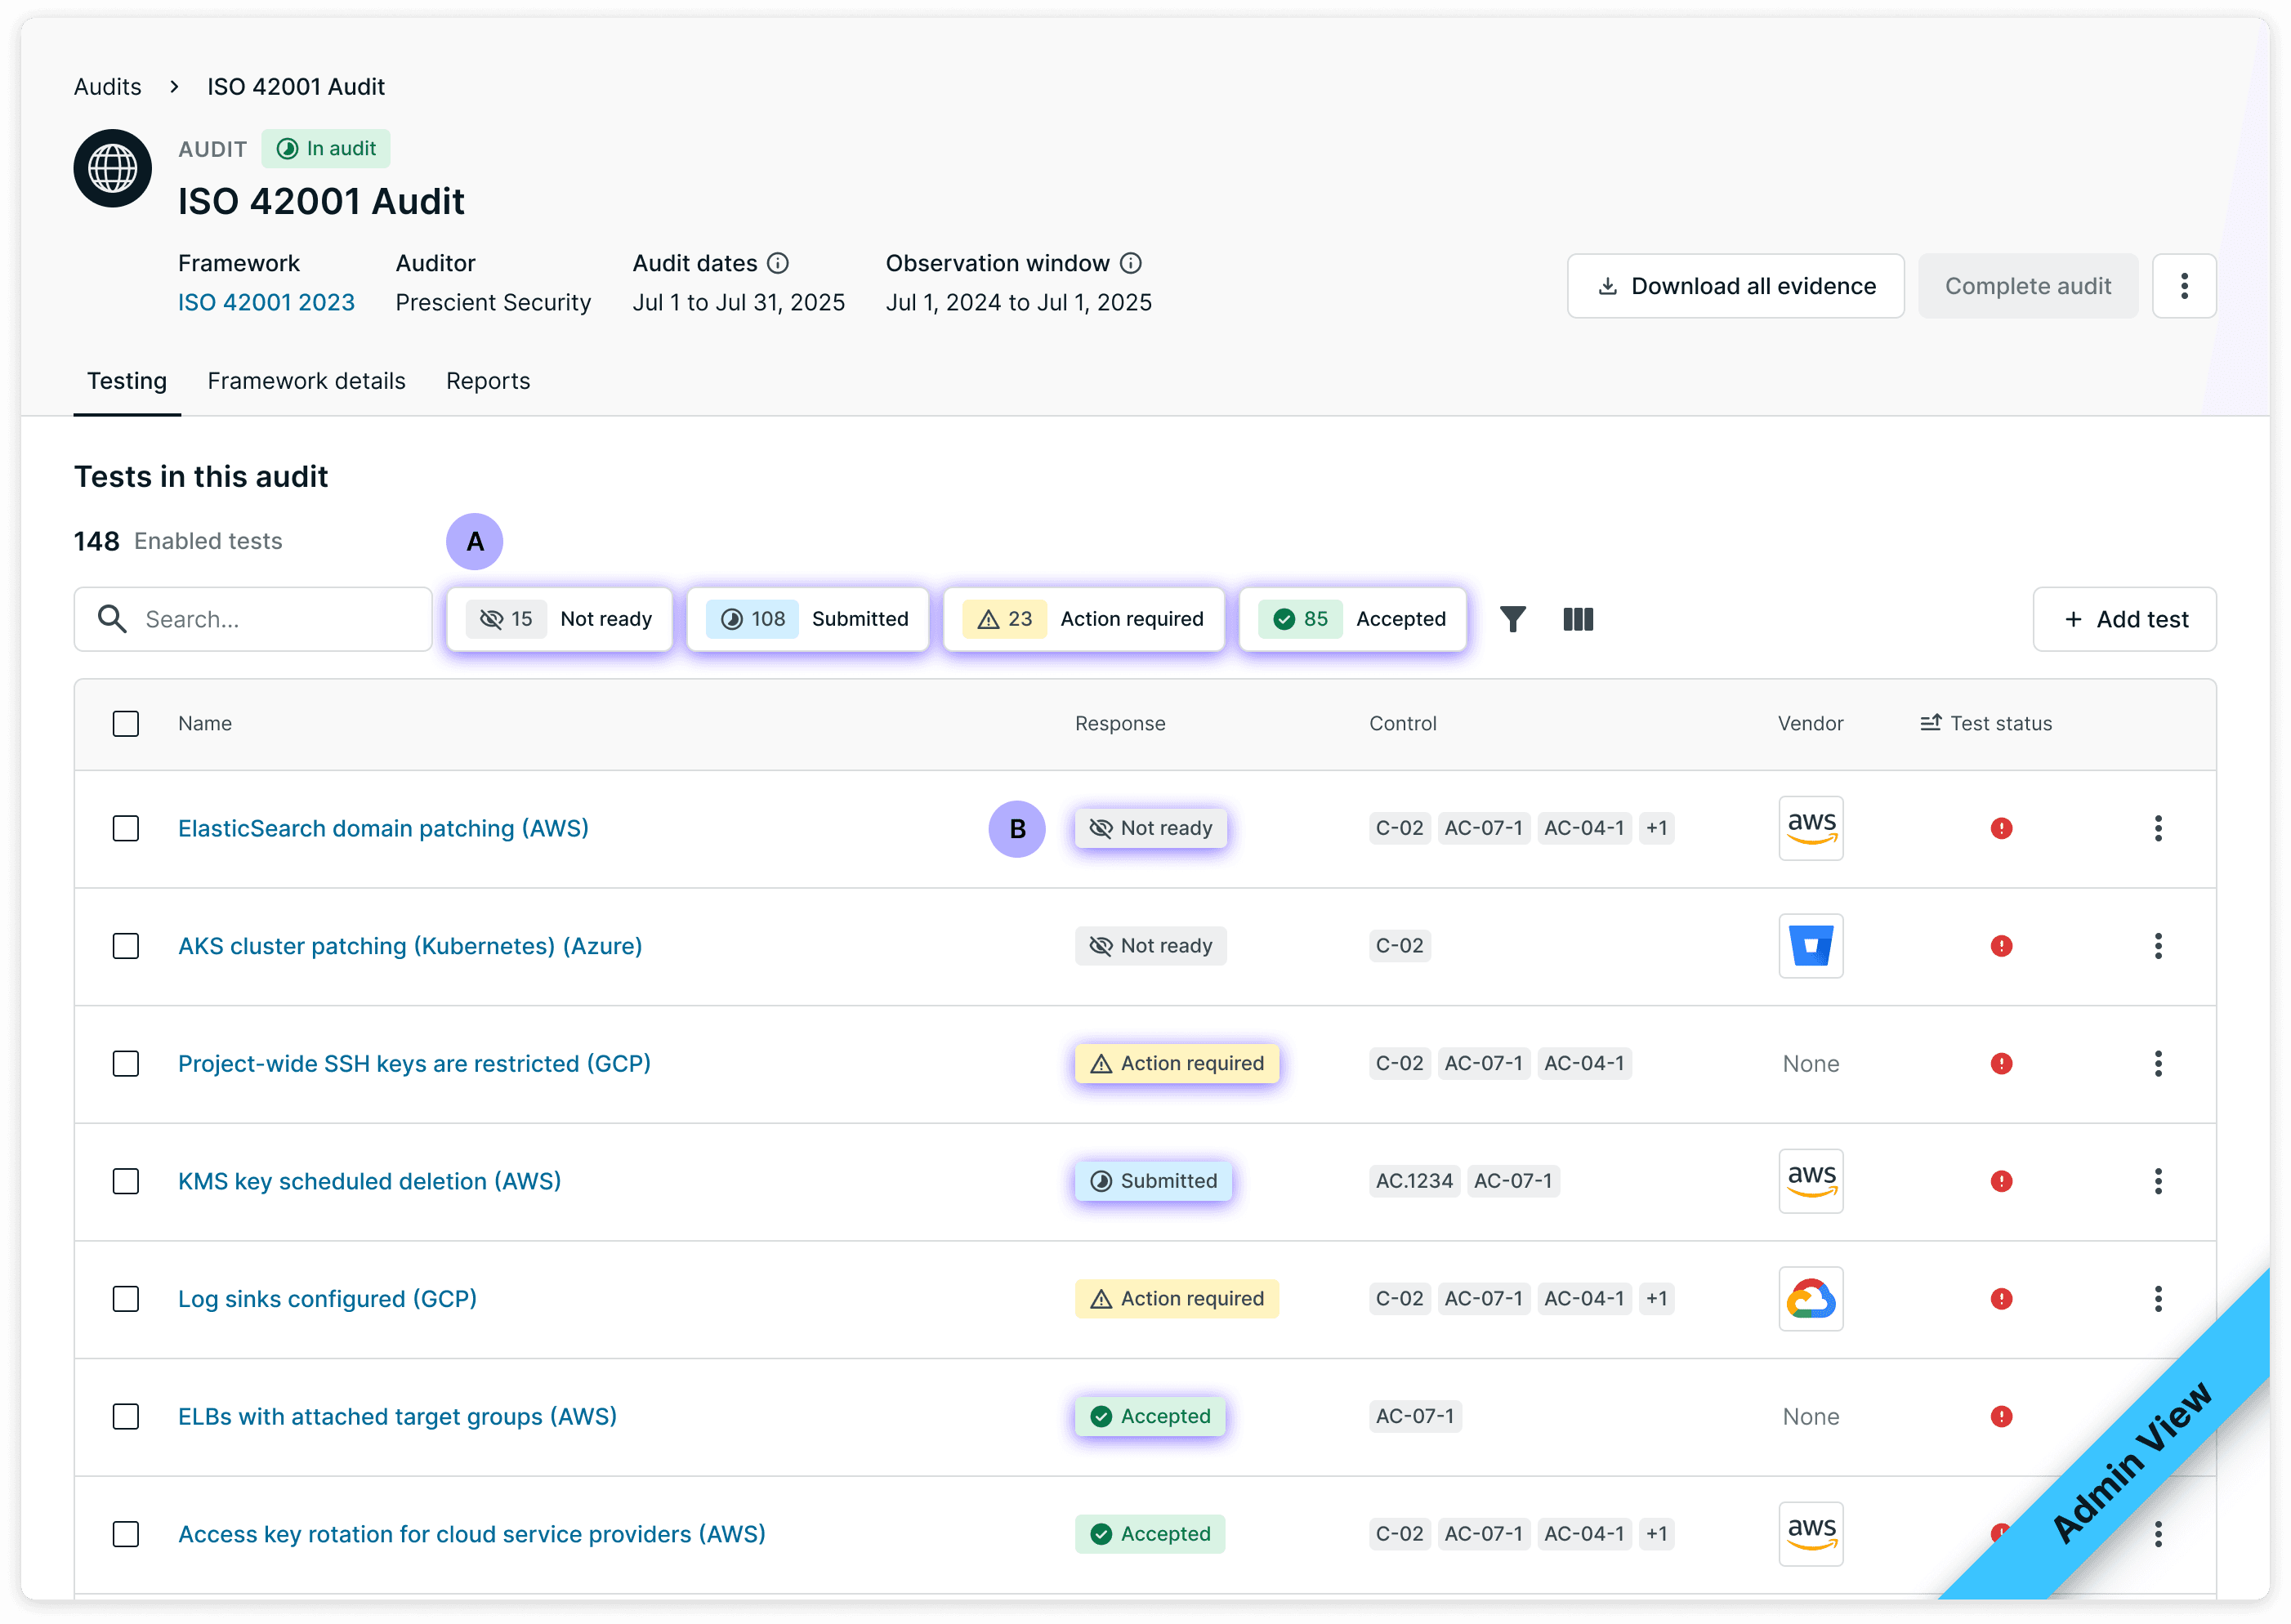
Task: Click info icon beside Audit dates
Action: point(778,263)
